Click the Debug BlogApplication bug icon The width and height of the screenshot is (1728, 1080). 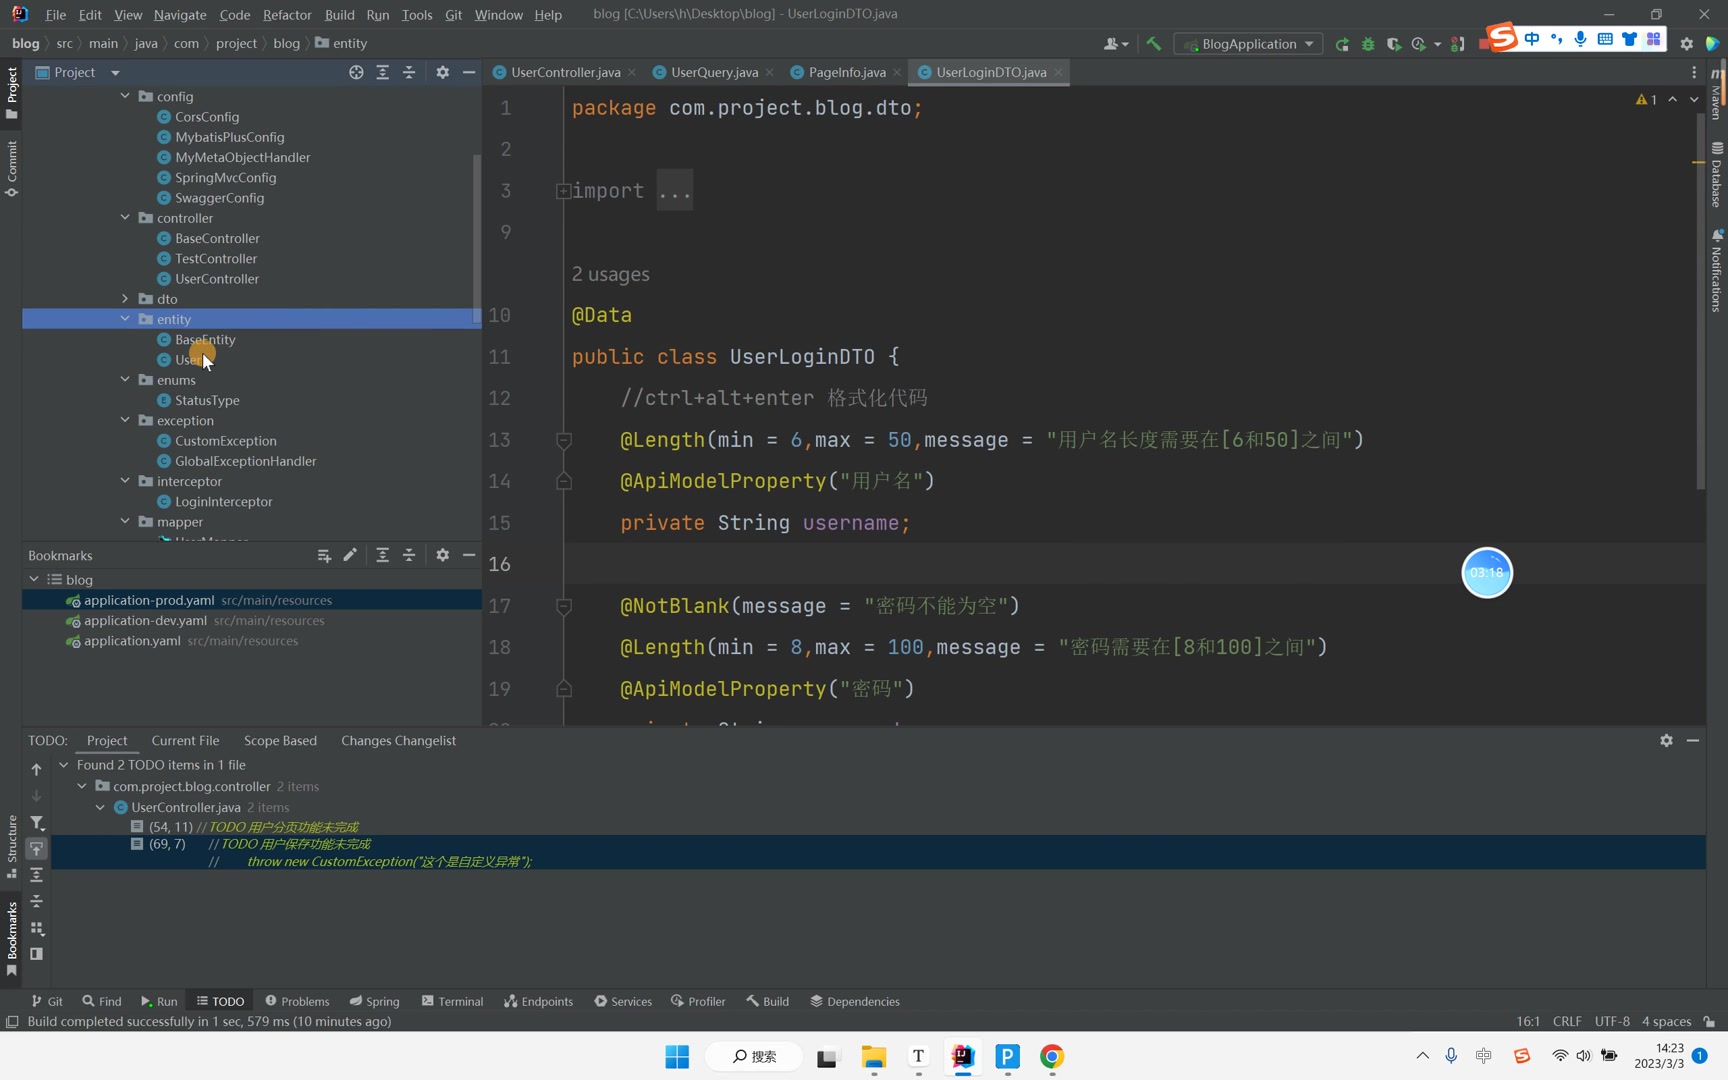click(x=1368, y=44)
